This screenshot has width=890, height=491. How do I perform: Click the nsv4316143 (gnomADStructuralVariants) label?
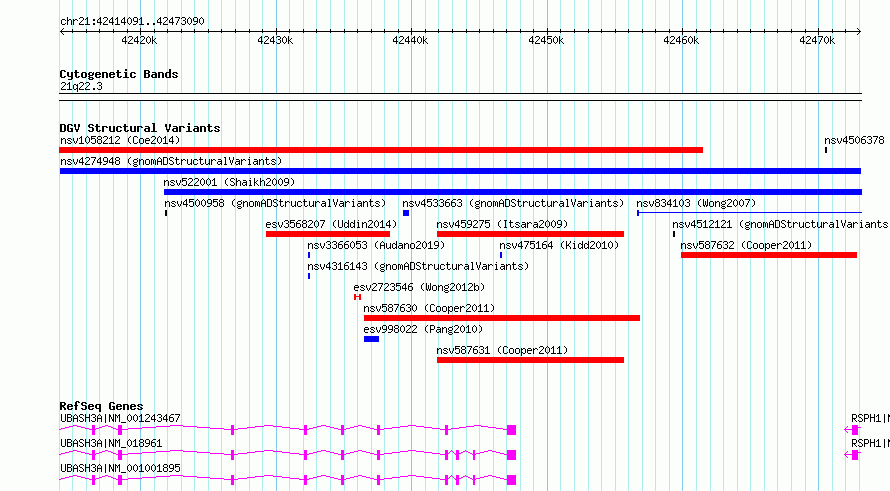418,266
